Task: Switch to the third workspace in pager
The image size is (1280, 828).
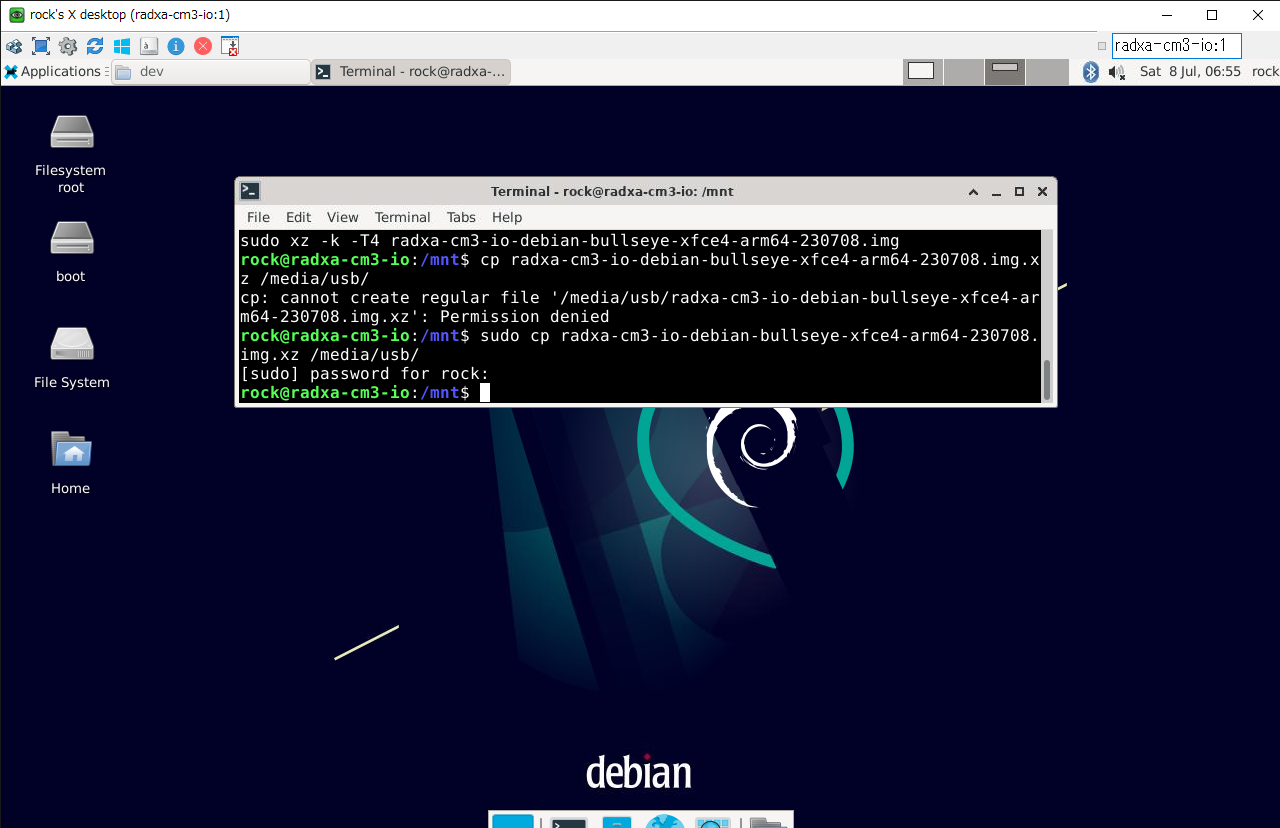Action: click(x=1005, y=71)
